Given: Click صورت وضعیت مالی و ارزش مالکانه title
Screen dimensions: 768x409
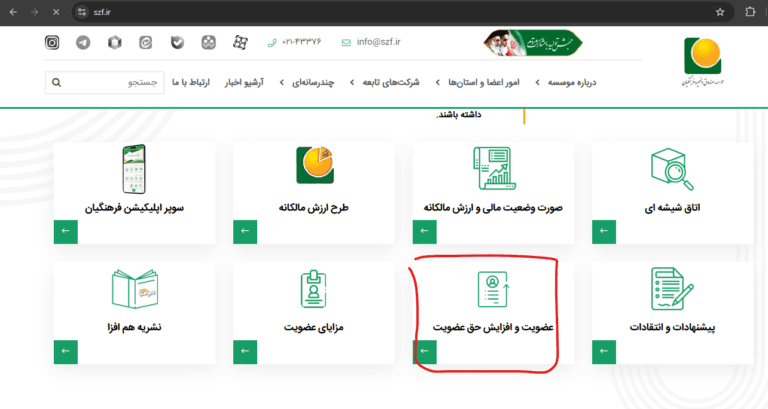Looking at the screenshot, I should point(493,208).
